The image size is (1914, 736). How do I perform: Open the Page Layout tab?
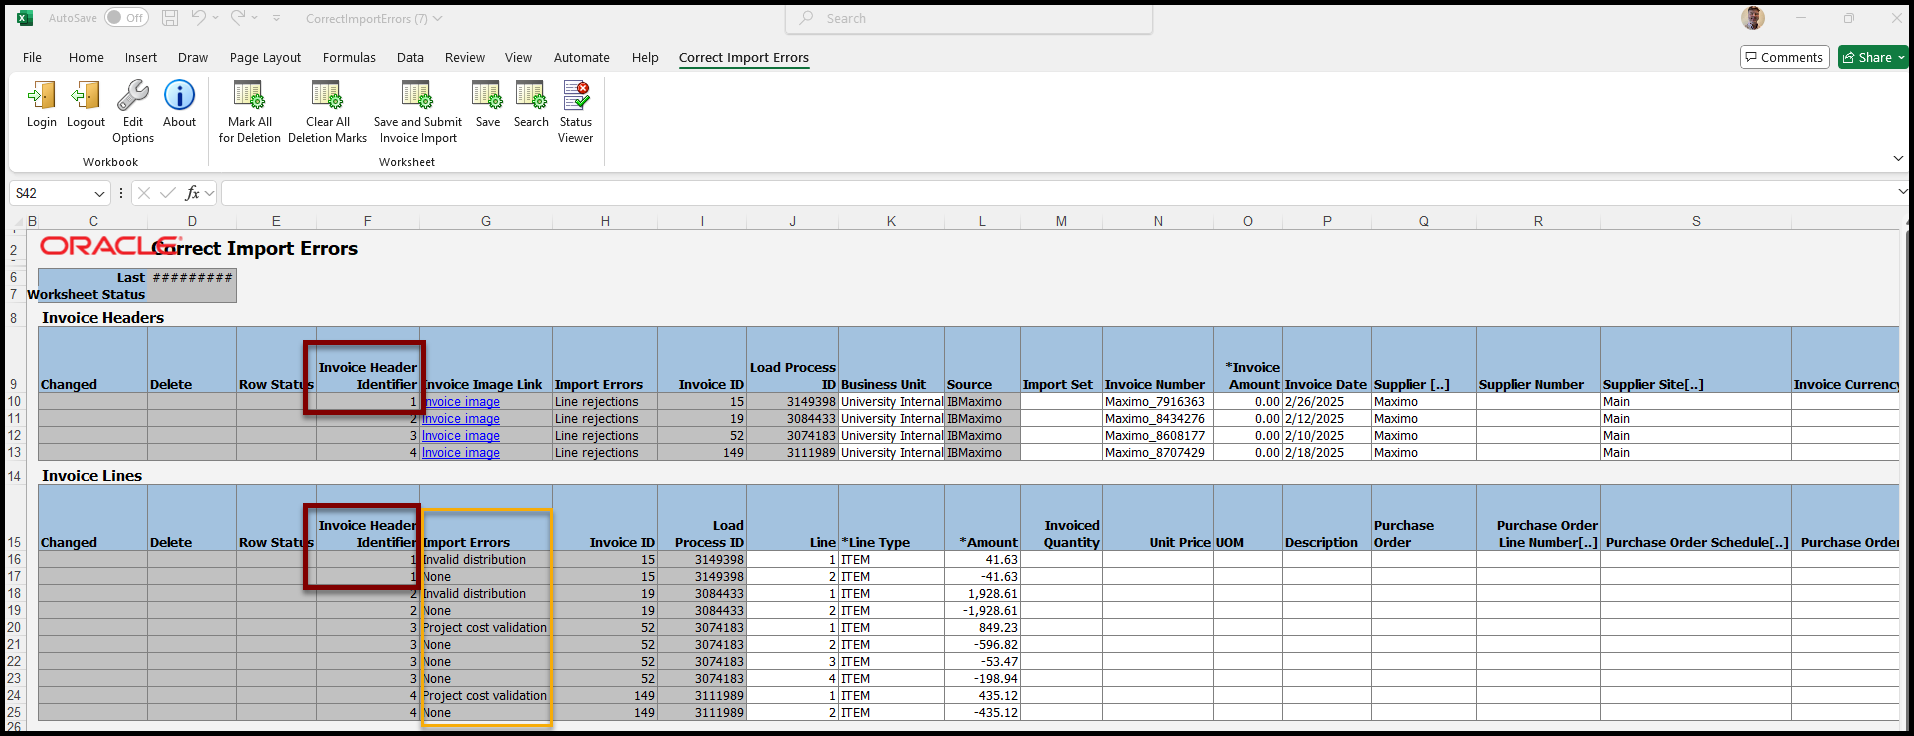click(x=265, y=58)
